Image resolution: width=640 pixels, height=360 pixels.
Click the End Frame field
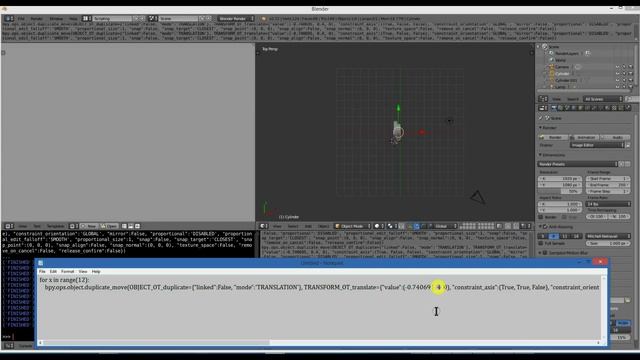(x=608, y=185)
